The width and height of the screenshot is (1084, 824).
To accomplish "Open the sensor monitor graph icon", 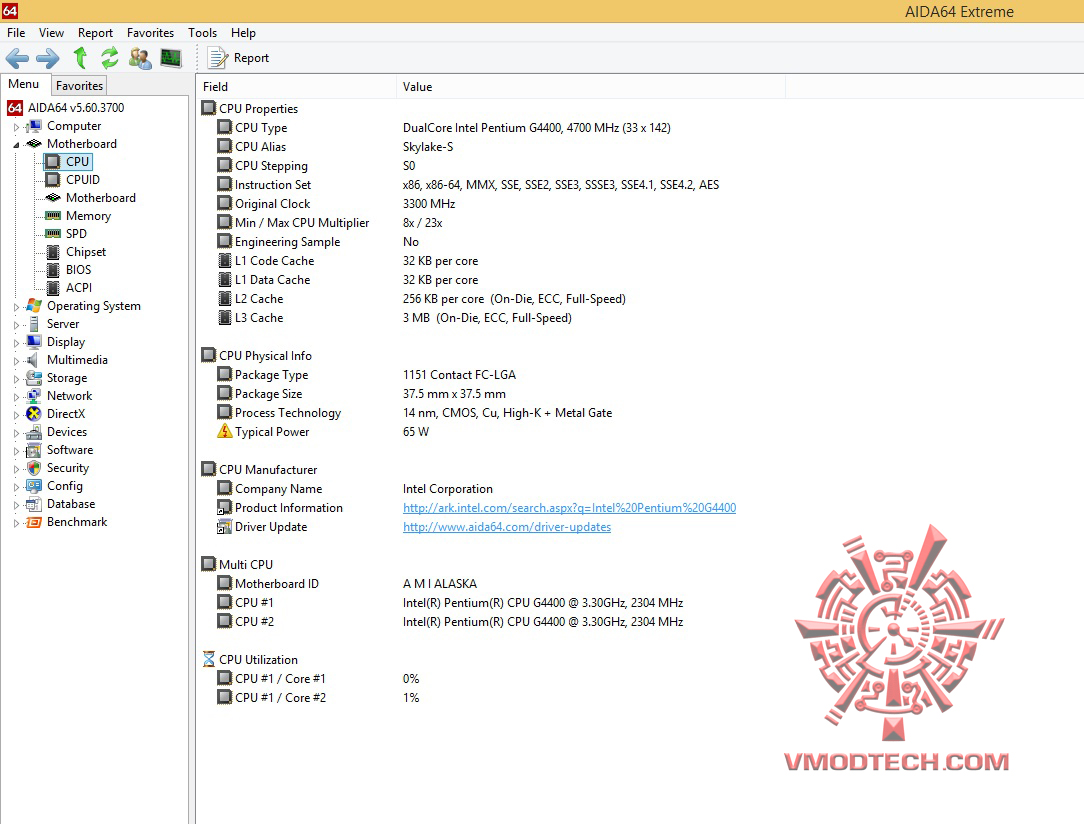I will (171, 58).
